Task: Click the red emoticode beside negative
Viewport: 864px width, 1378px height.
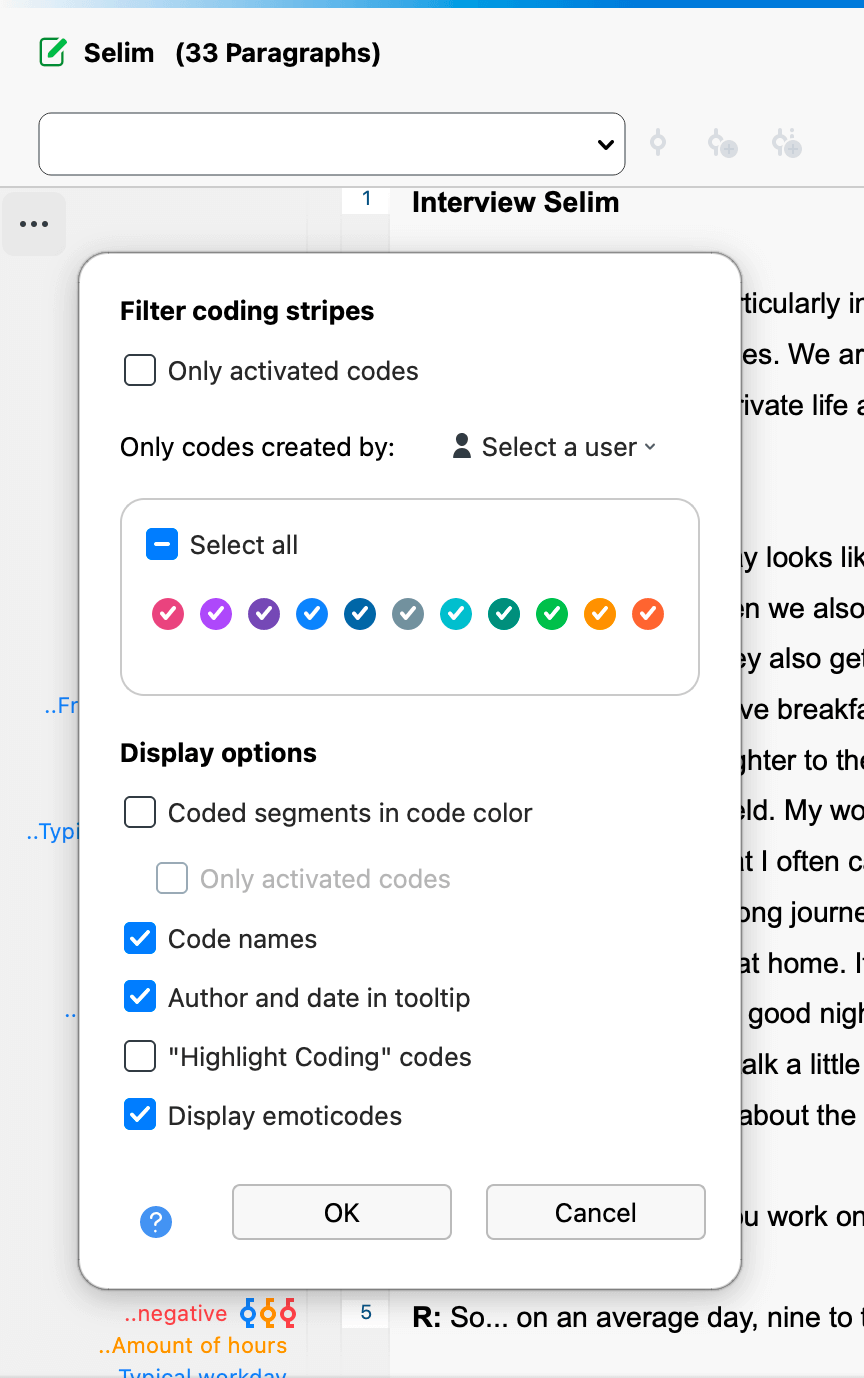Action: 287,1313
